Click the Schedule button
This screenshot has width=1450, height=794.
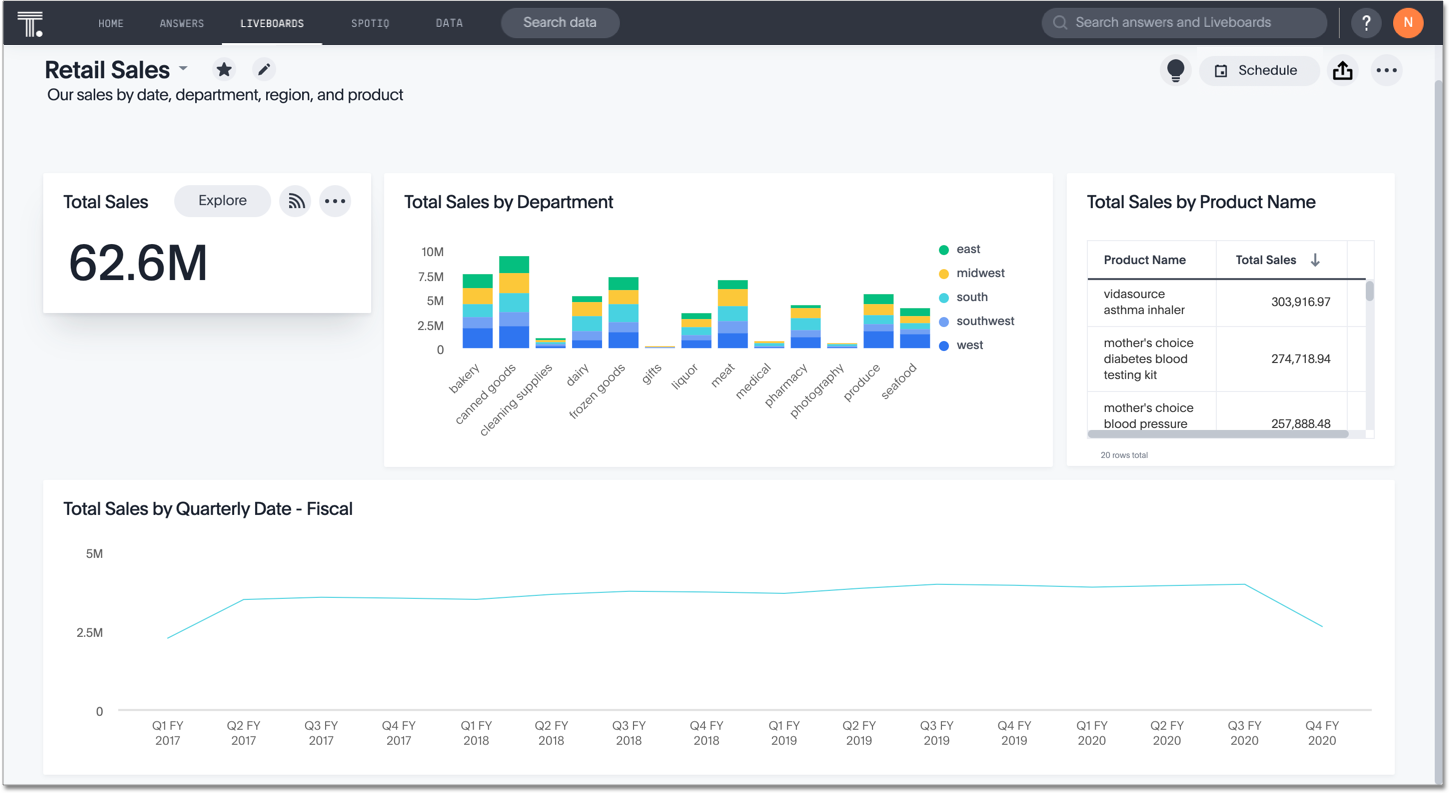pos(1257,70)
